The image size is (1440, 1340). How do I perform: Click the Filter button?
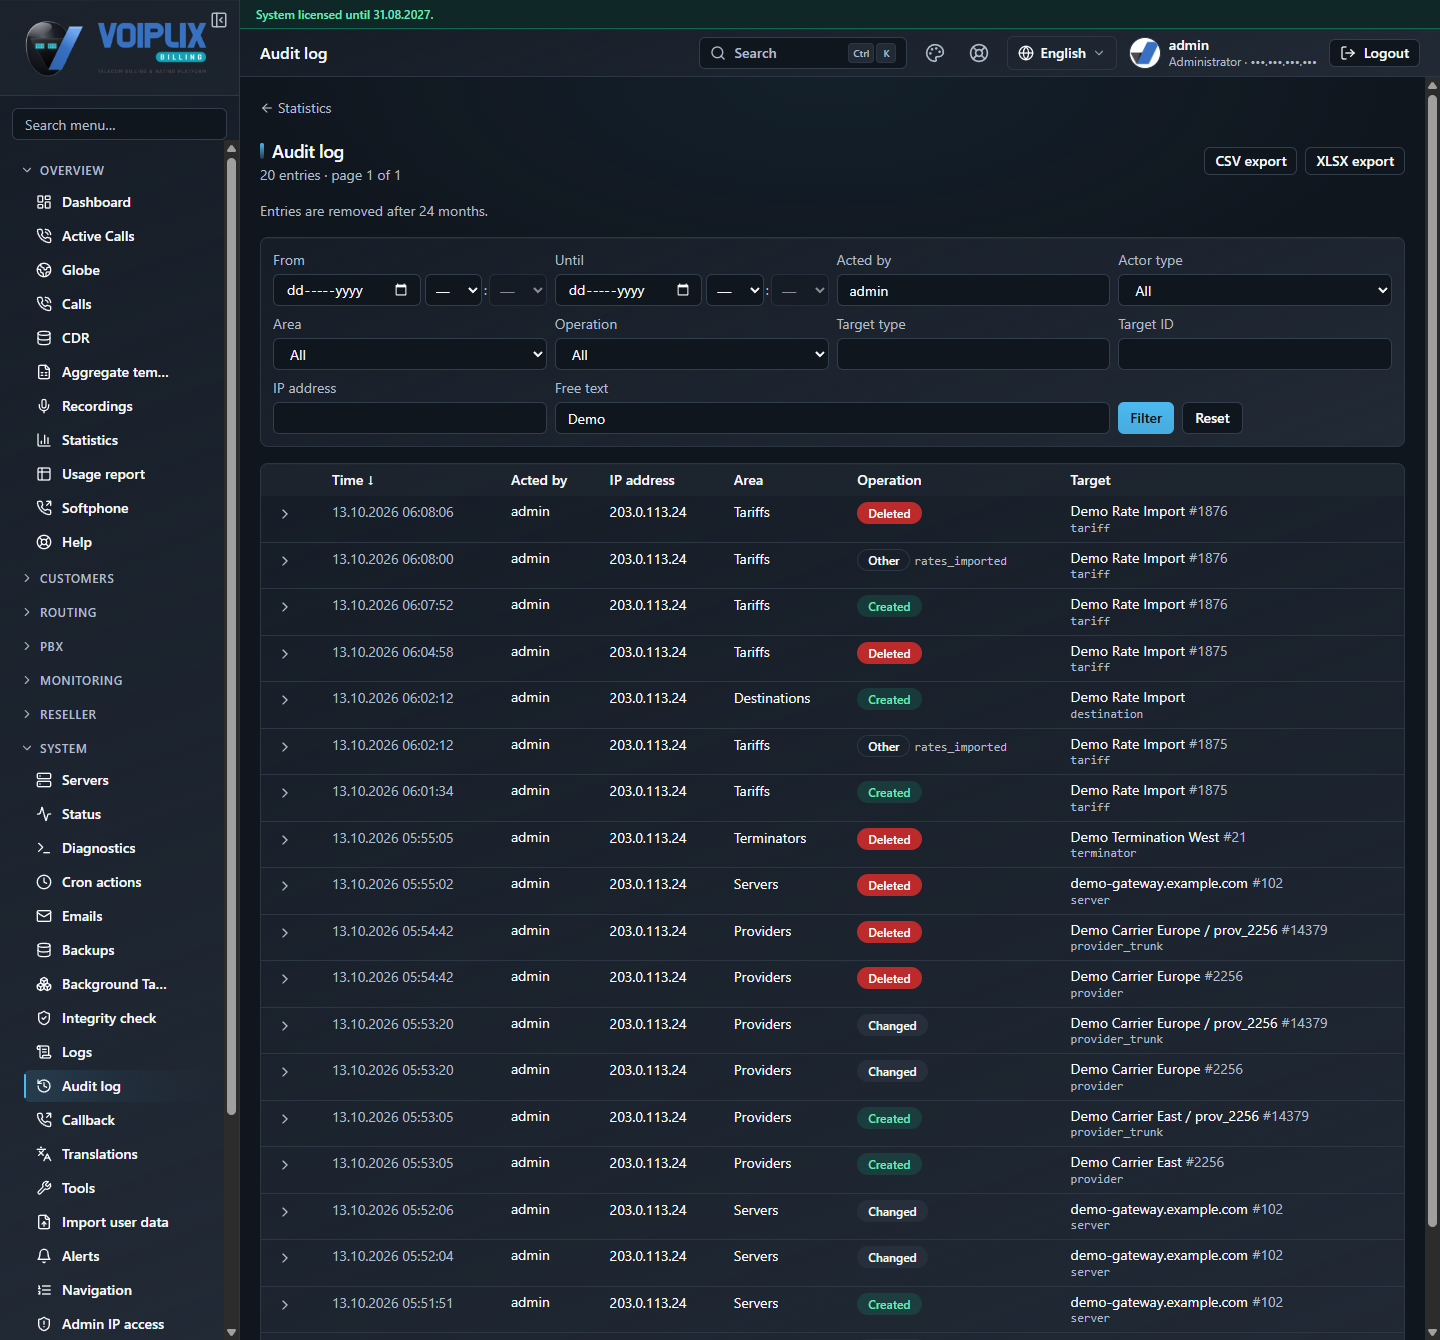(1145, 418)
